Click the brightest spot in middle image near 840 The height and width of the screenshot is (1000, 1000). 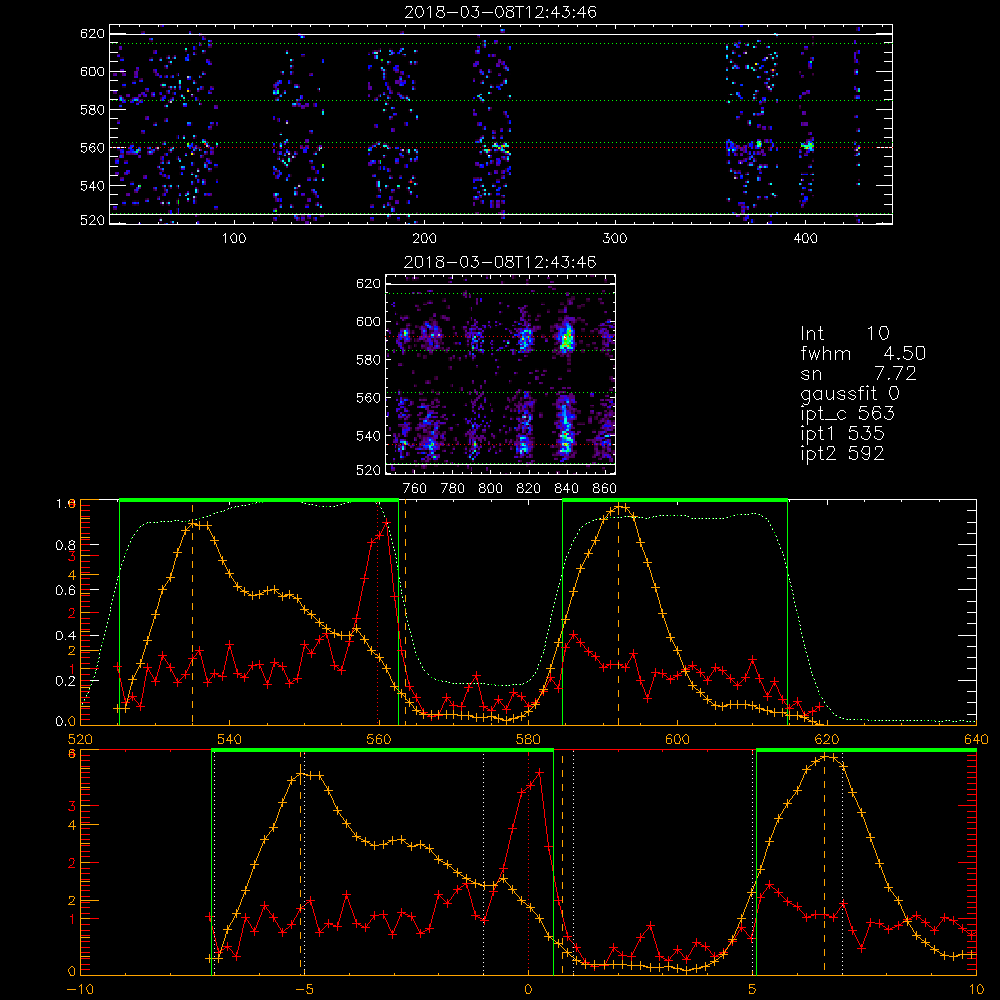pyautogui.click(x=566, y=339)
